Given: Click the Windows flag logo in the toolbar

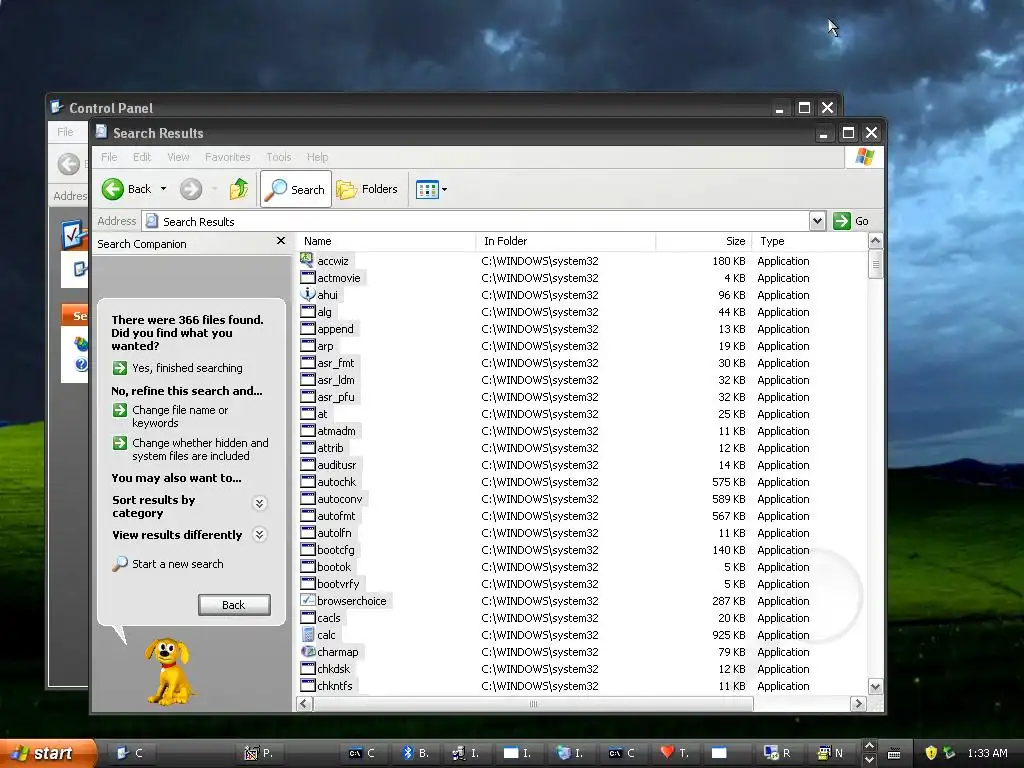Looking at the screenshot, I should pyautogui.click(x=865, y=157).
